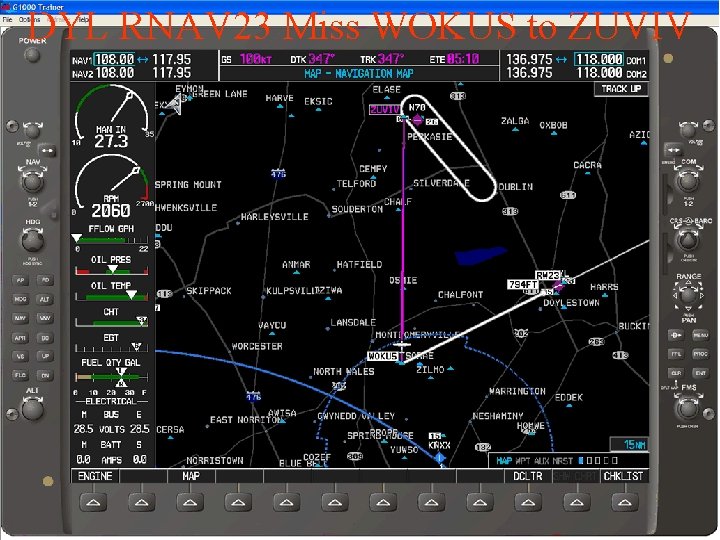This screenshot has width=720, height=540.
Task: Select the DCLTR softkey label
Action: pyautogui.click(x=528, y=476)
